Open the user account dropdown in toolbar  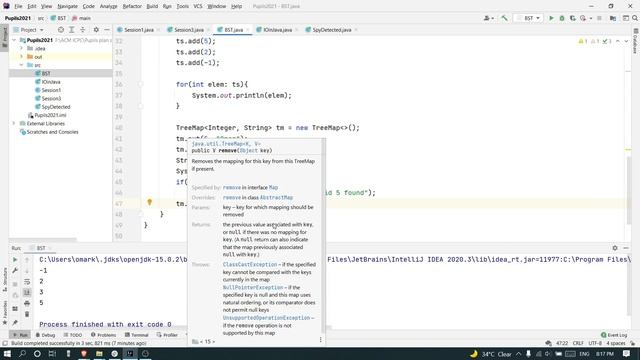(489, 18)
